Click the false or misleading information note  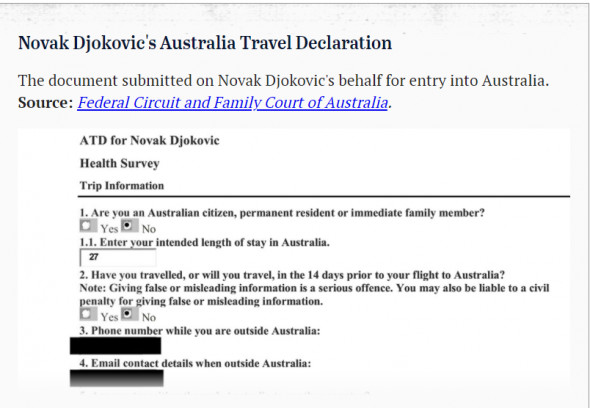point(314,295)
